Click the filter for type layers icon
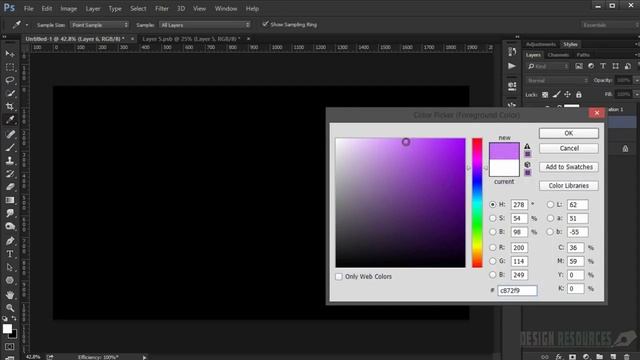Viewport: 640px width, 360px height. click(x=603, y=66)
